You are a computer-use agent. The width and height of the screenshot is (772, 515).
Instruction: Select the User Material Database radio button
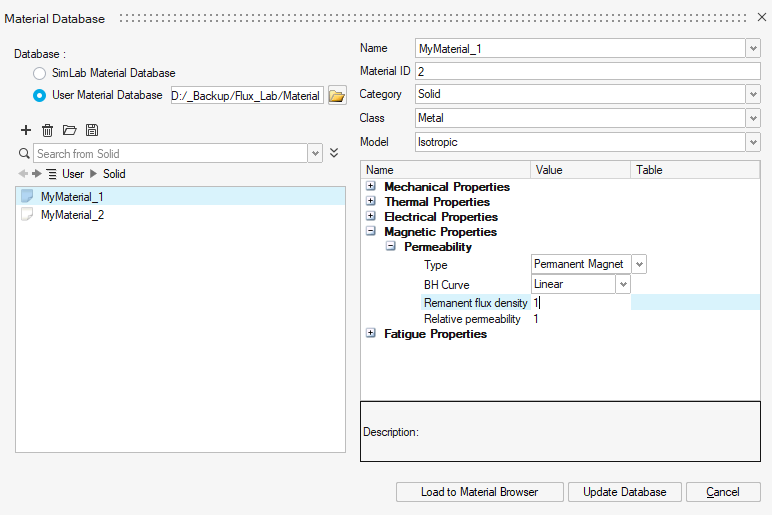click(39, 96)
